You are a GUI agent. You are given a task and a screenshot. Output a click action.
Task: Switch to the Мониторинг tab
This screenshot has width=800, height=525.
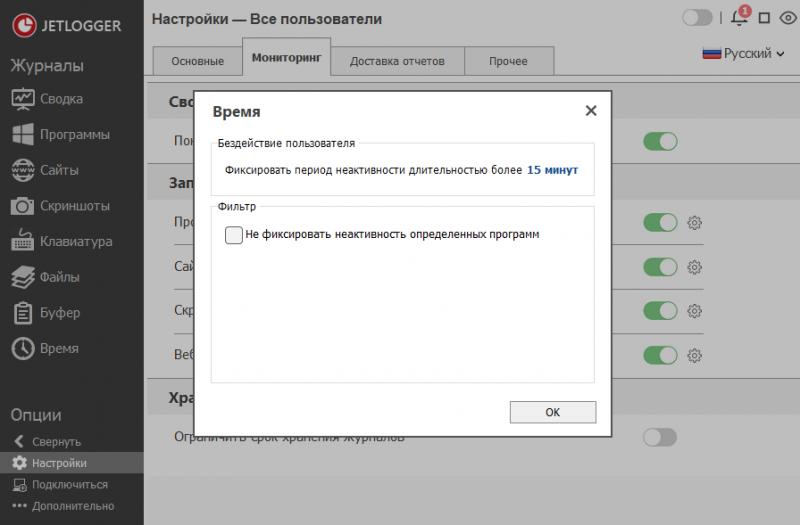pyautogui.click(x=287, y=57)
